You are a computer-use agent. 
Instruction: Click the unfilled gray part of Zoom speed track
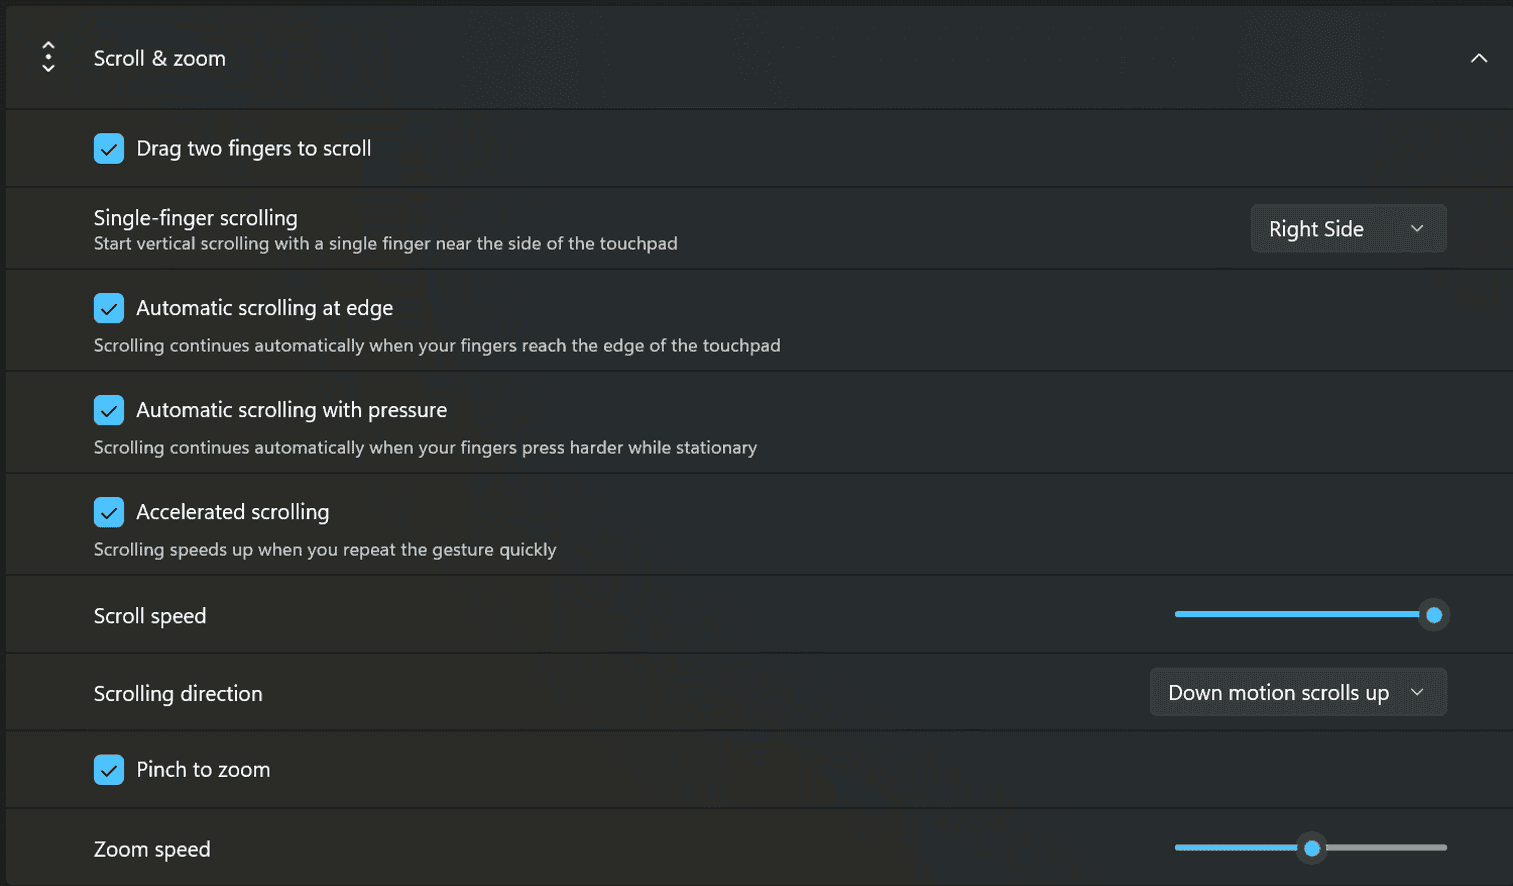pos(1386,848)
